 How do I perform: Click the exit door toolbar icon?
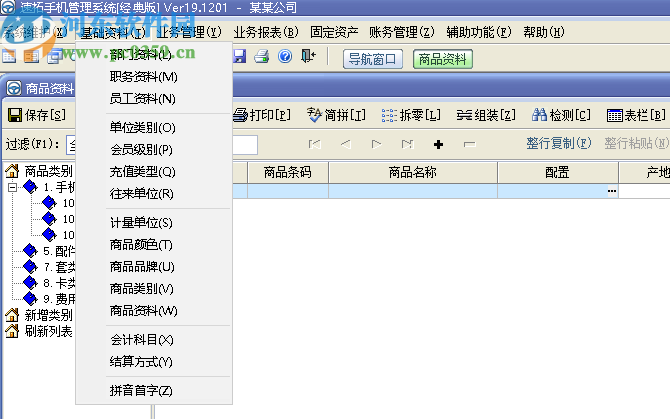coord(308,56)
